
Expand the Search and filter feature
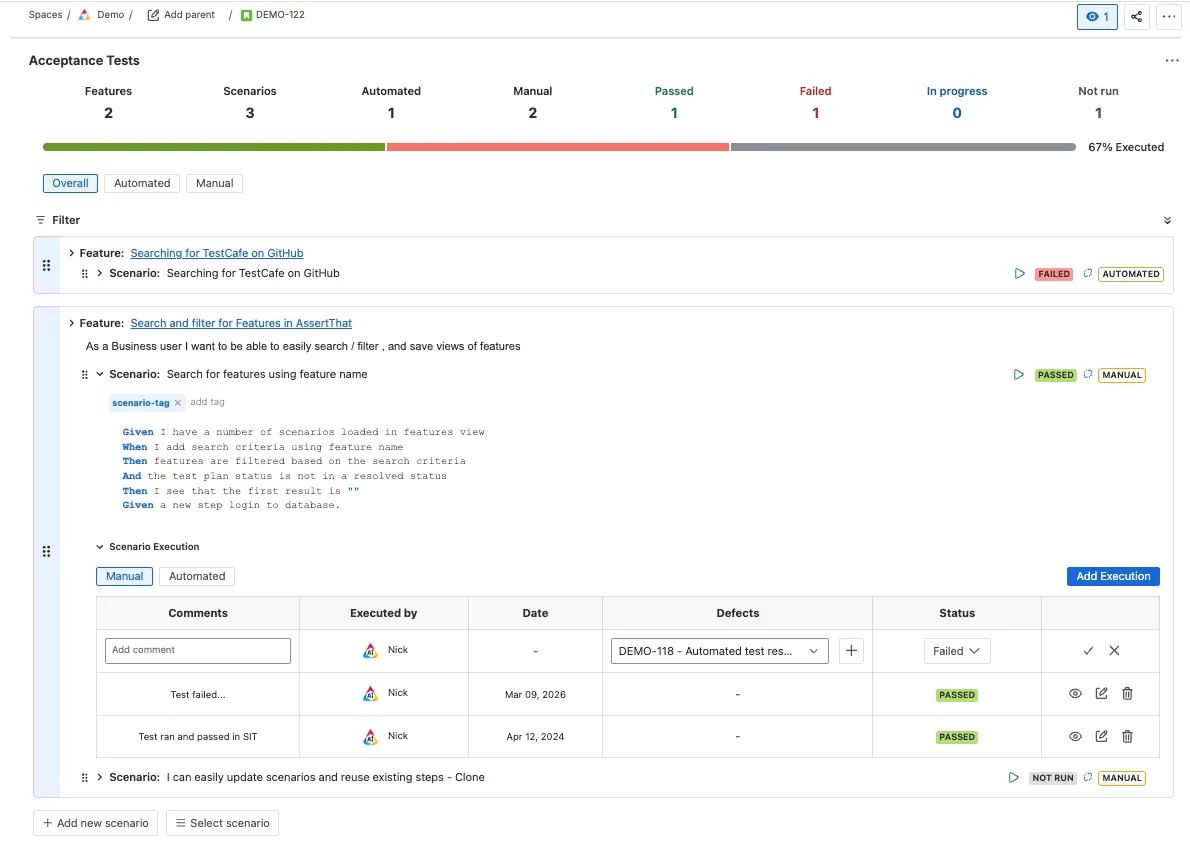pos(71,323)
